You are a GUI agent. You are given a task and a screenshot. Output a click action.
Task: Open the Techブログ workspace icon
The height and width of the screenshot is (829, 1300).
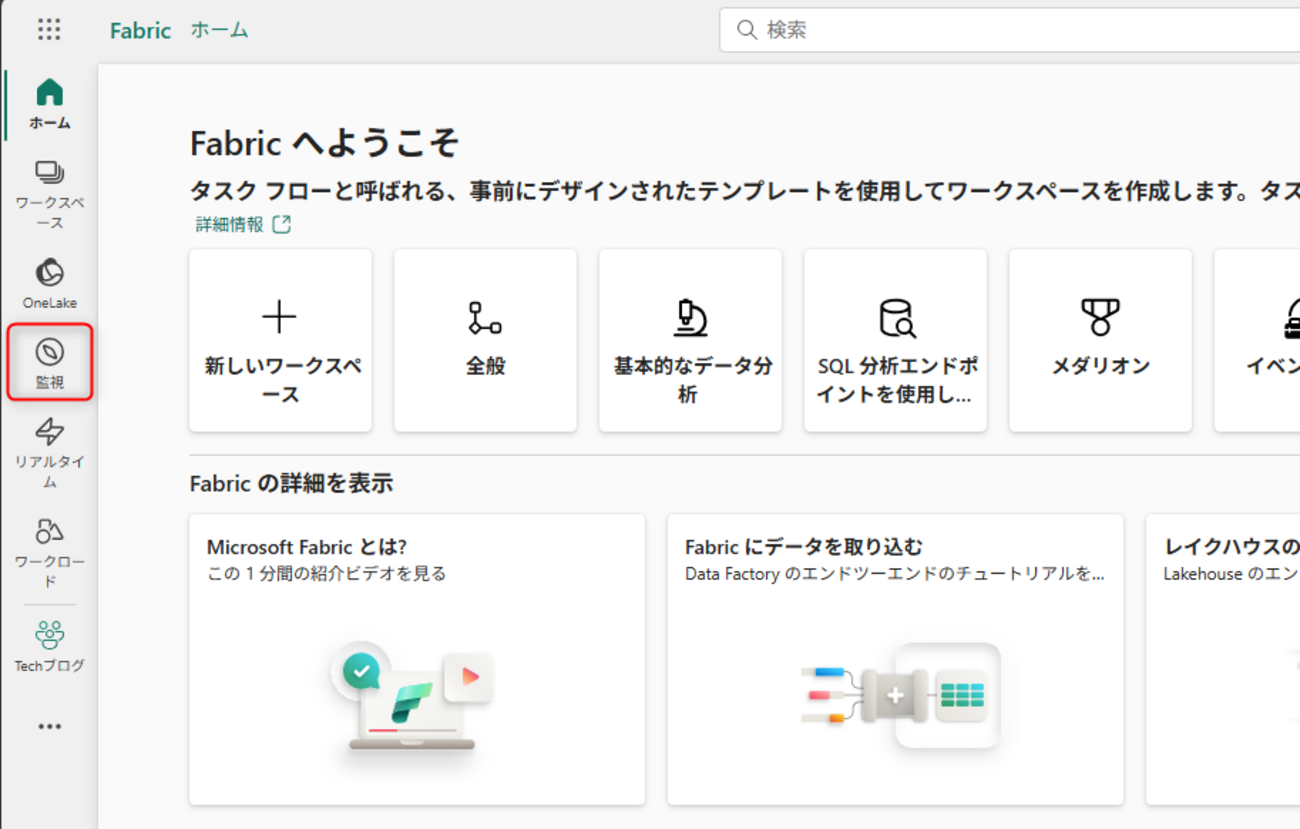pyautogui.click(x=49, y=646)
